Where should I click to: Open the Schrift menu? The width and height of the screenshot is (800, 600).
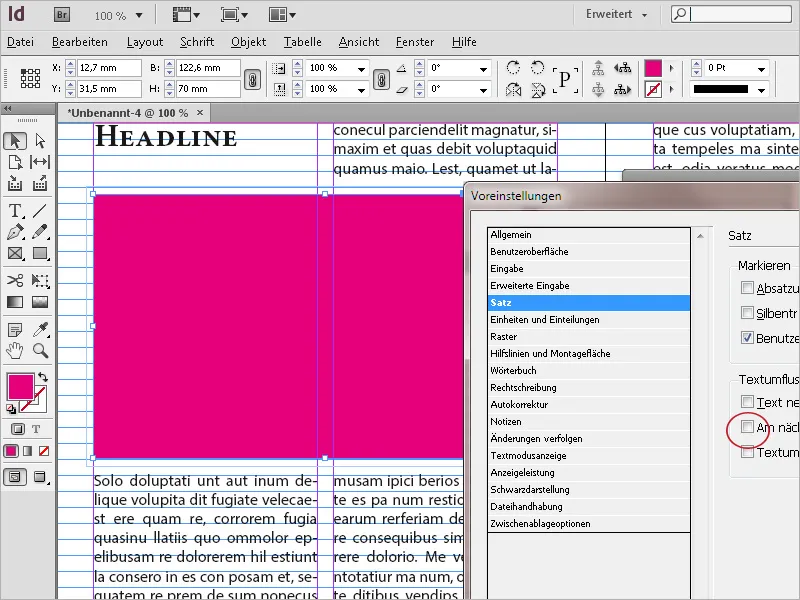197,42
